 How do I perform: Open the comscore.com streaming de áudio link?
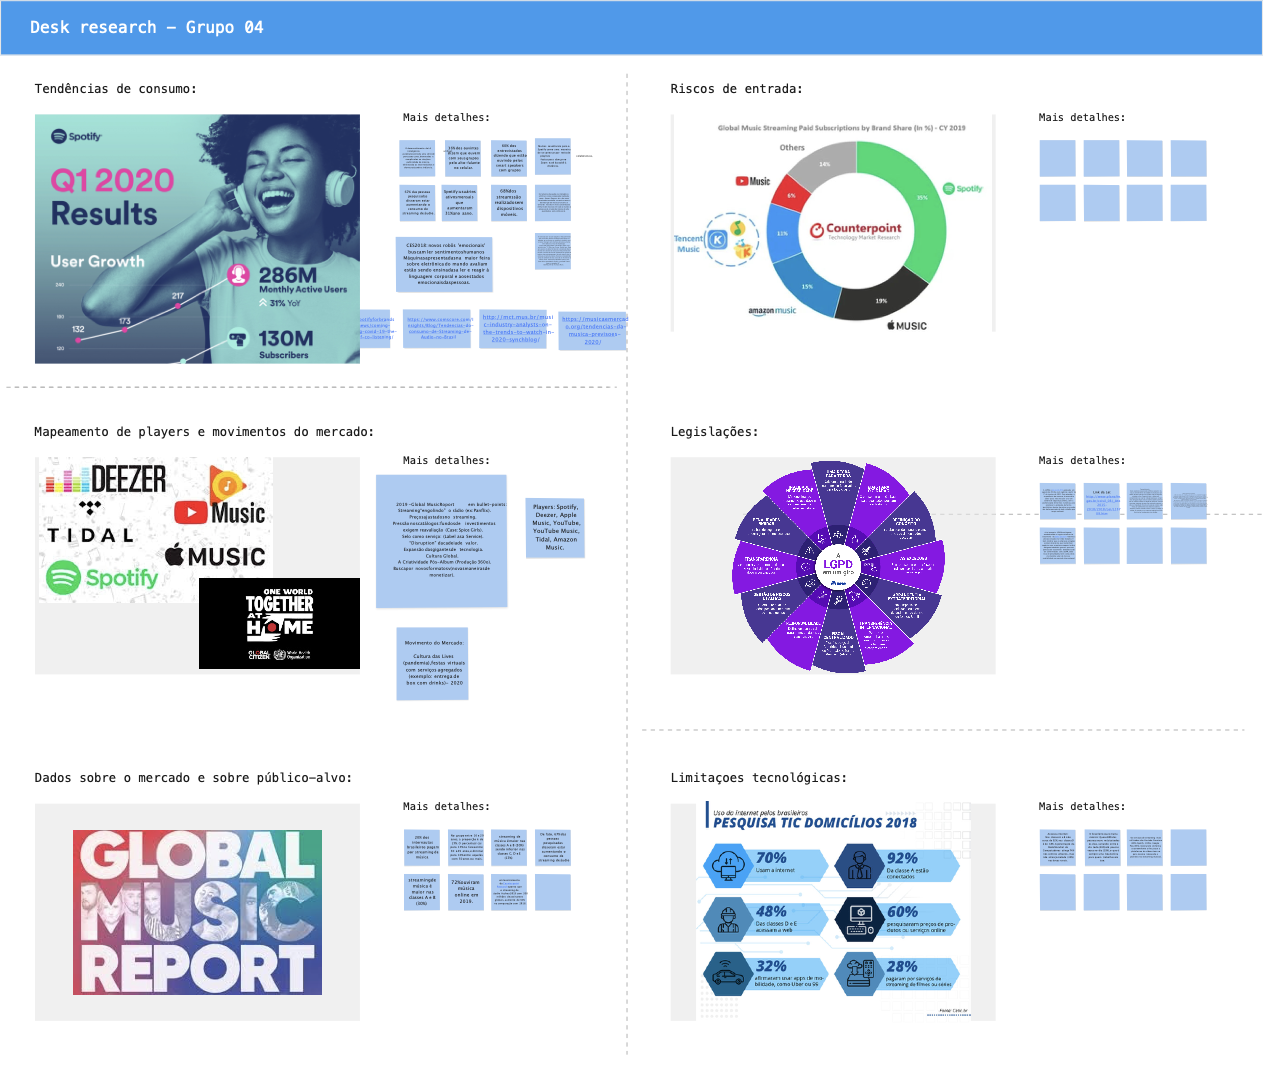438,329
